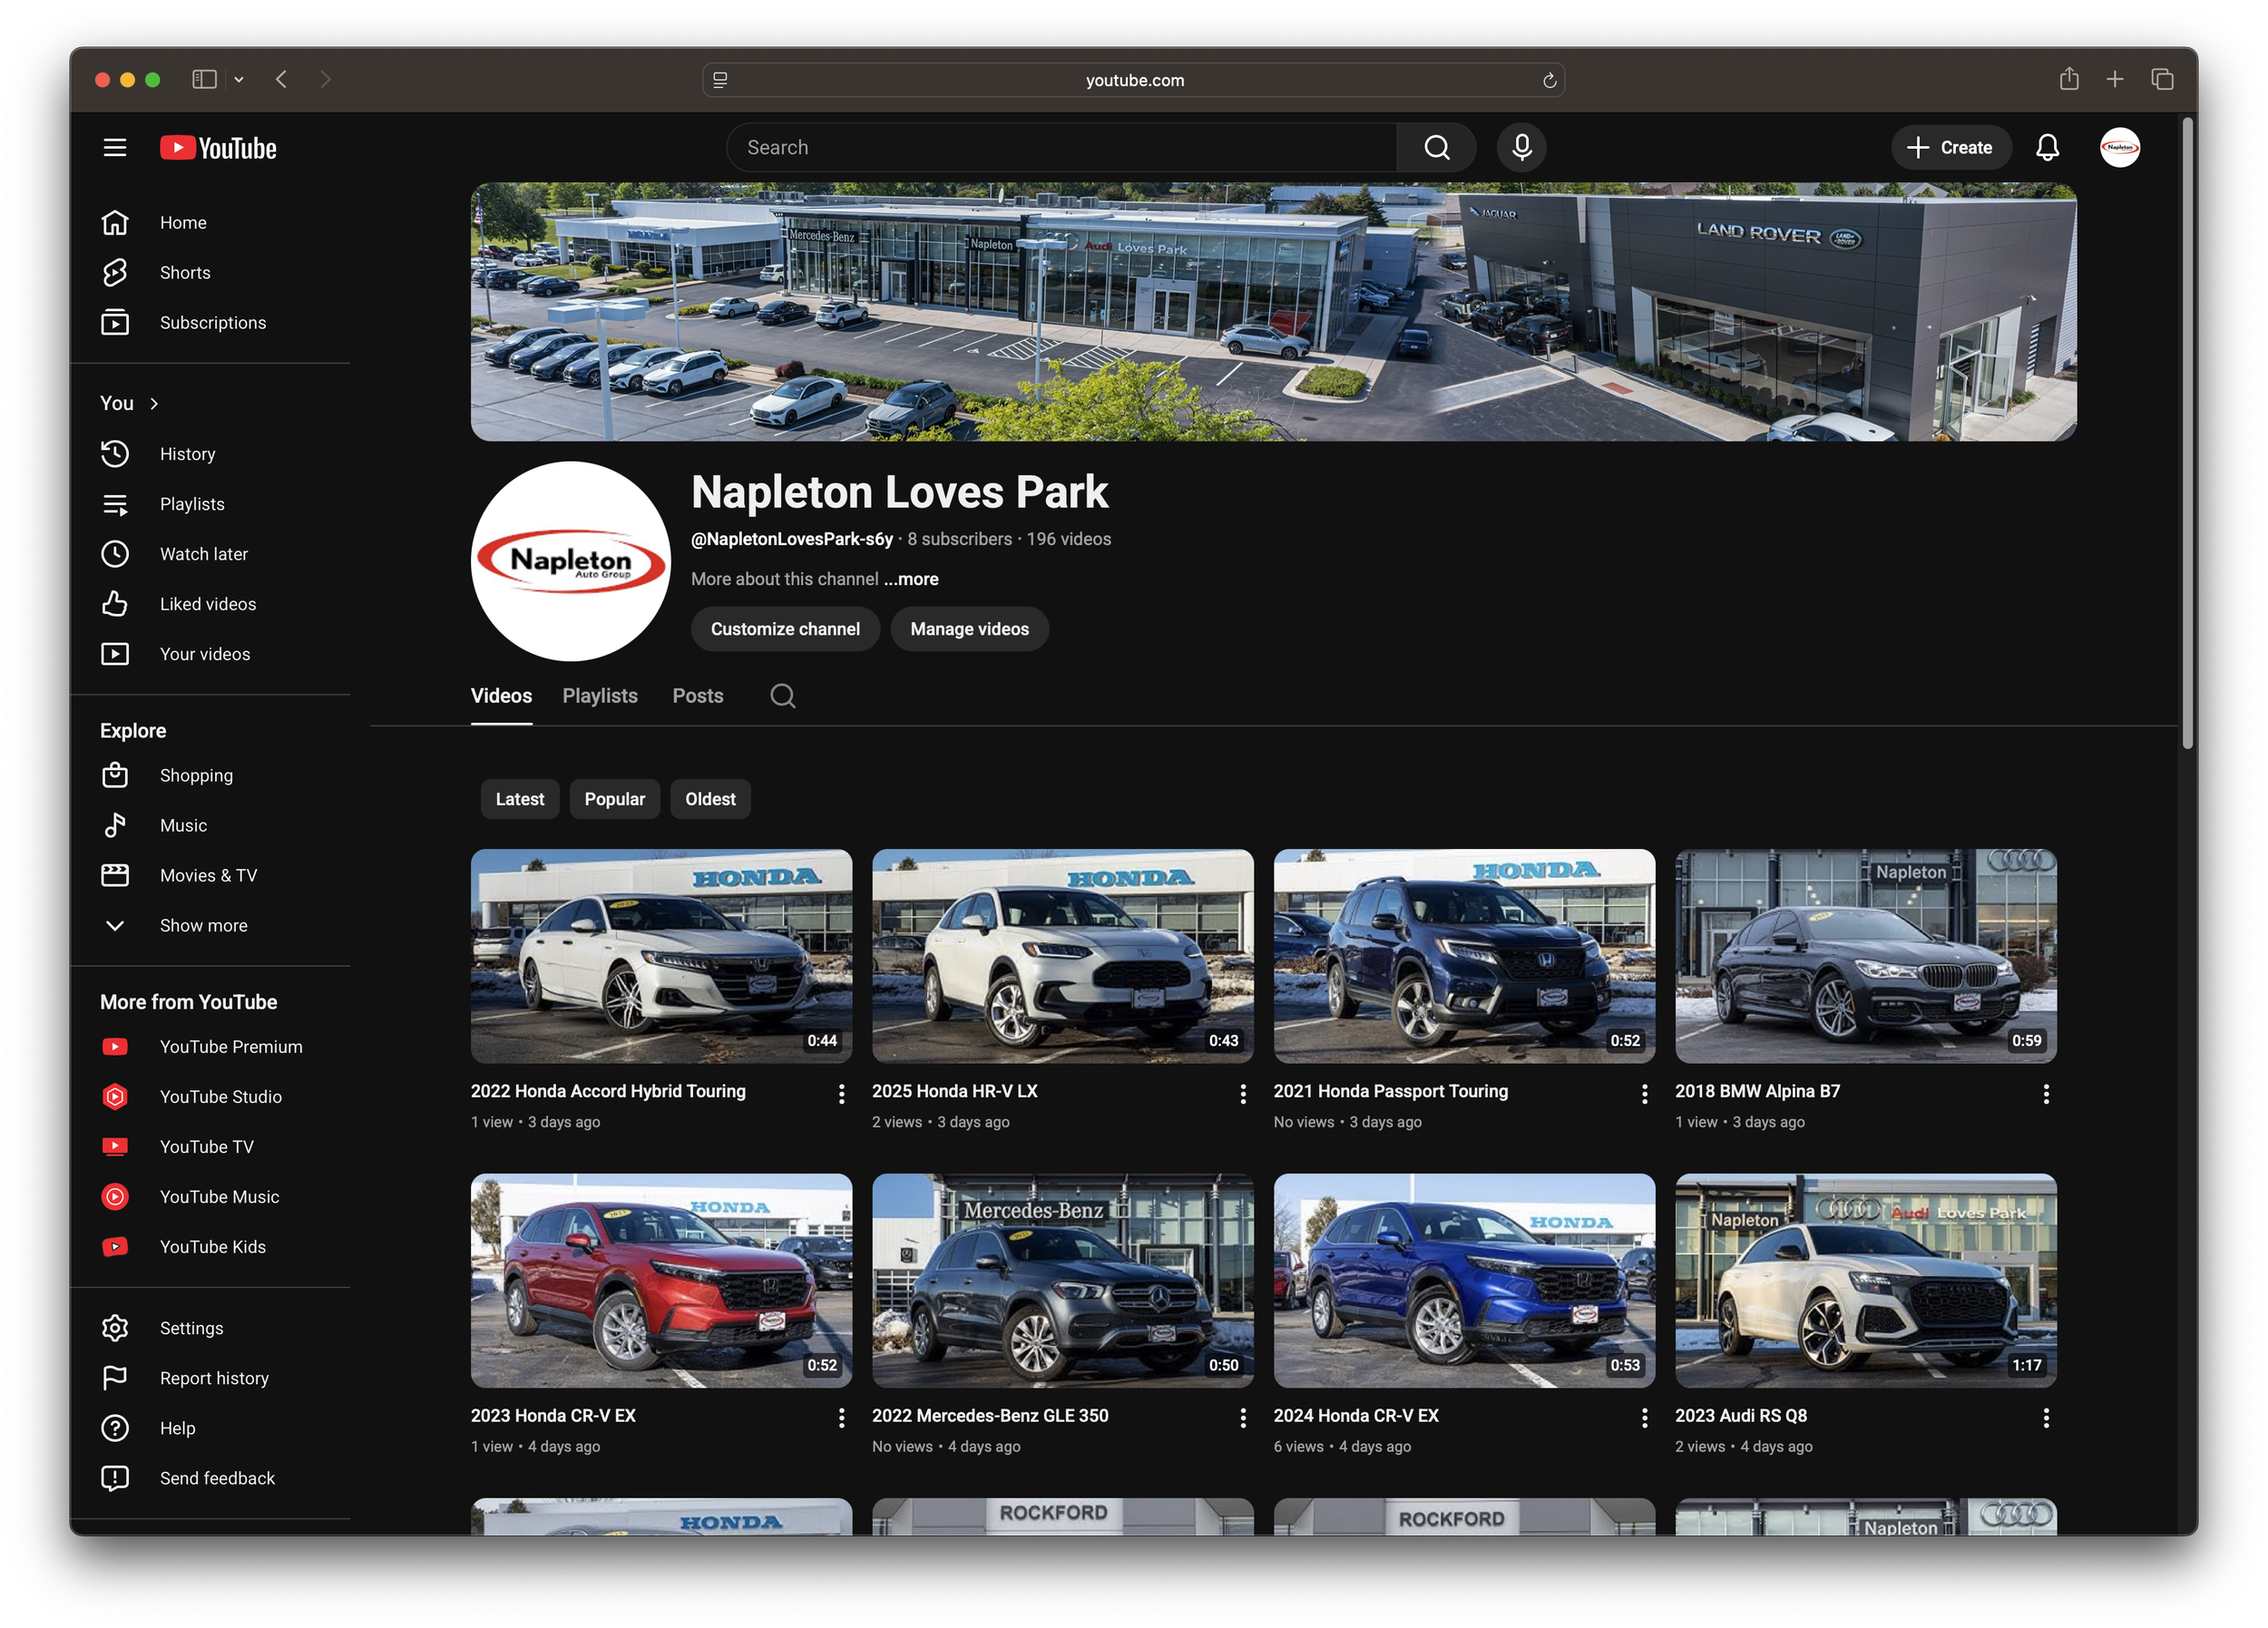Open YouTube Studio in the sidebar
Viewport: 2268px width, 1628px height.
[x=220, y=1097]
